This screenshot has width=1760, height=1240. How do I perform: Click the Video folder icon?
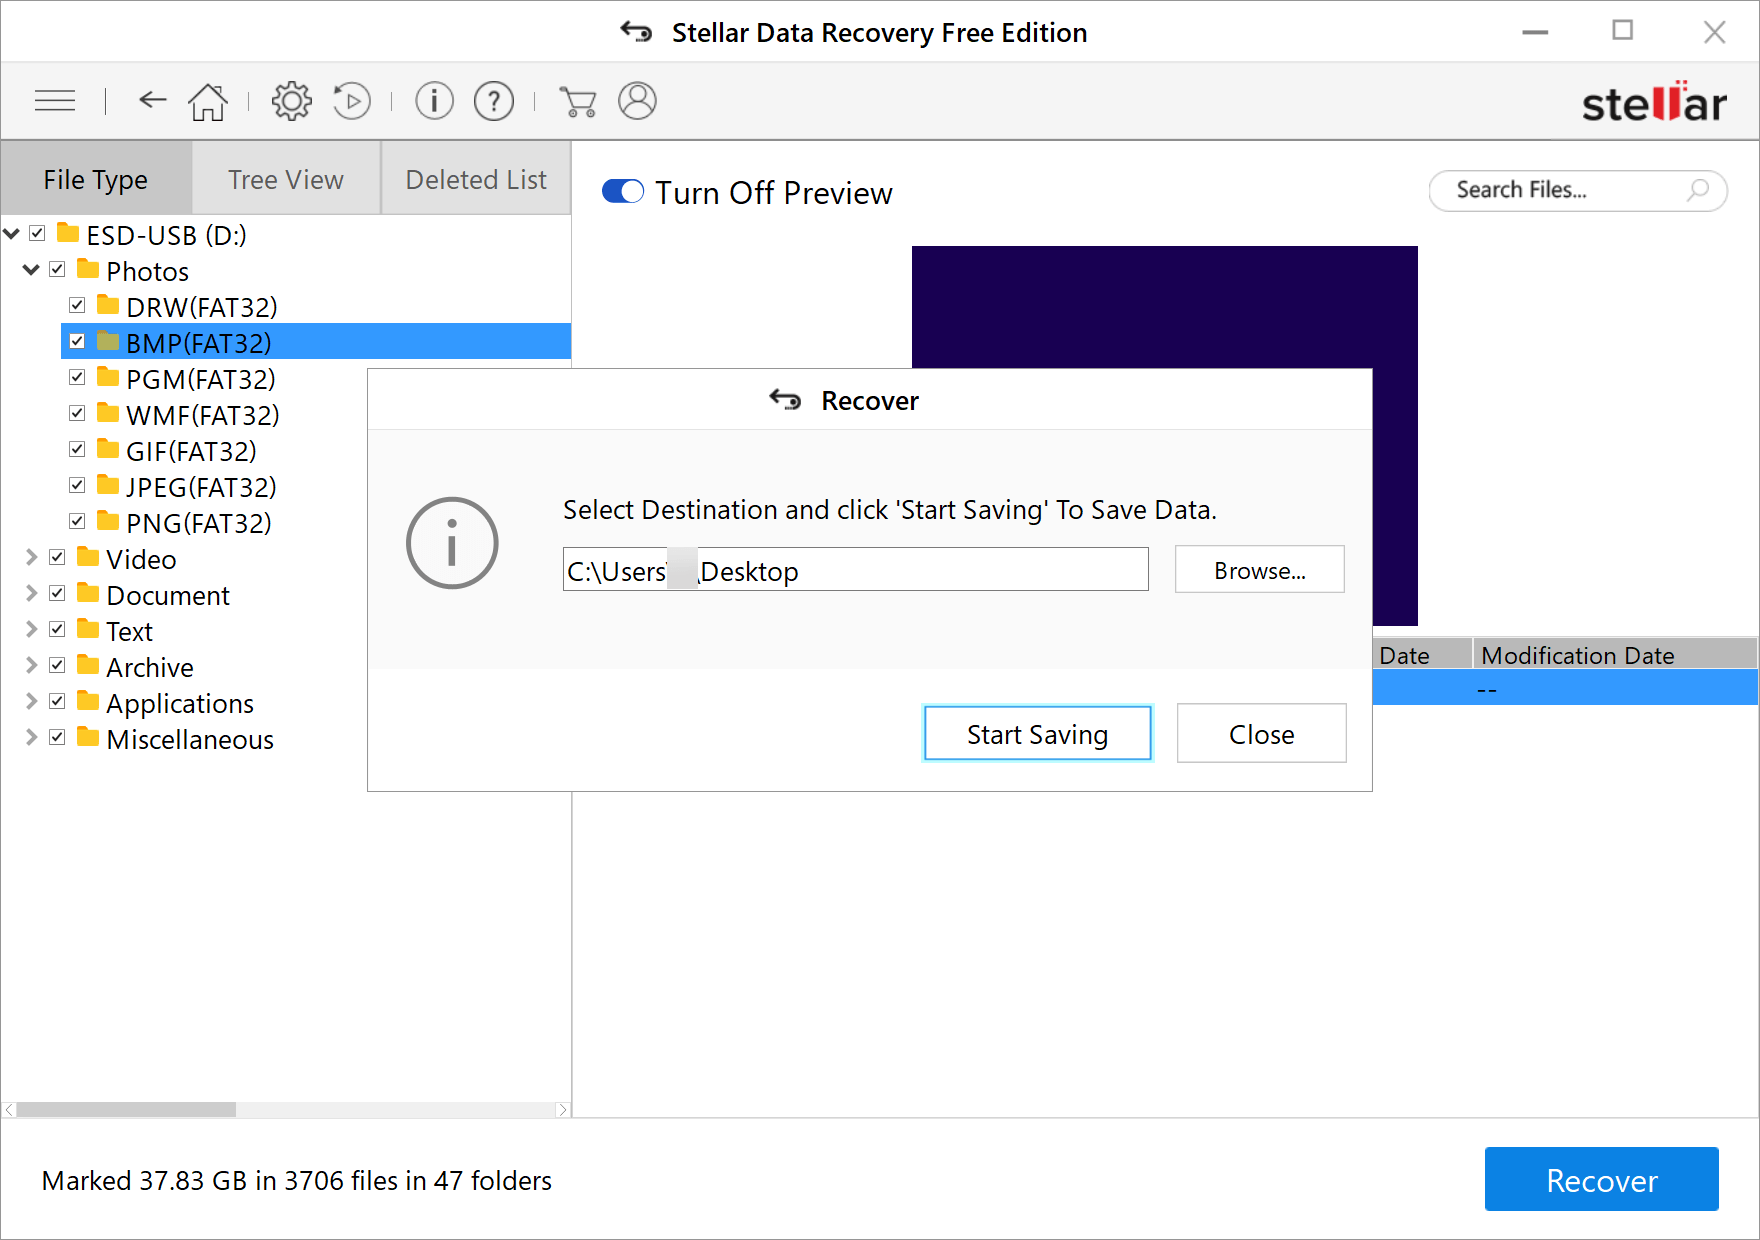point(88,557)
